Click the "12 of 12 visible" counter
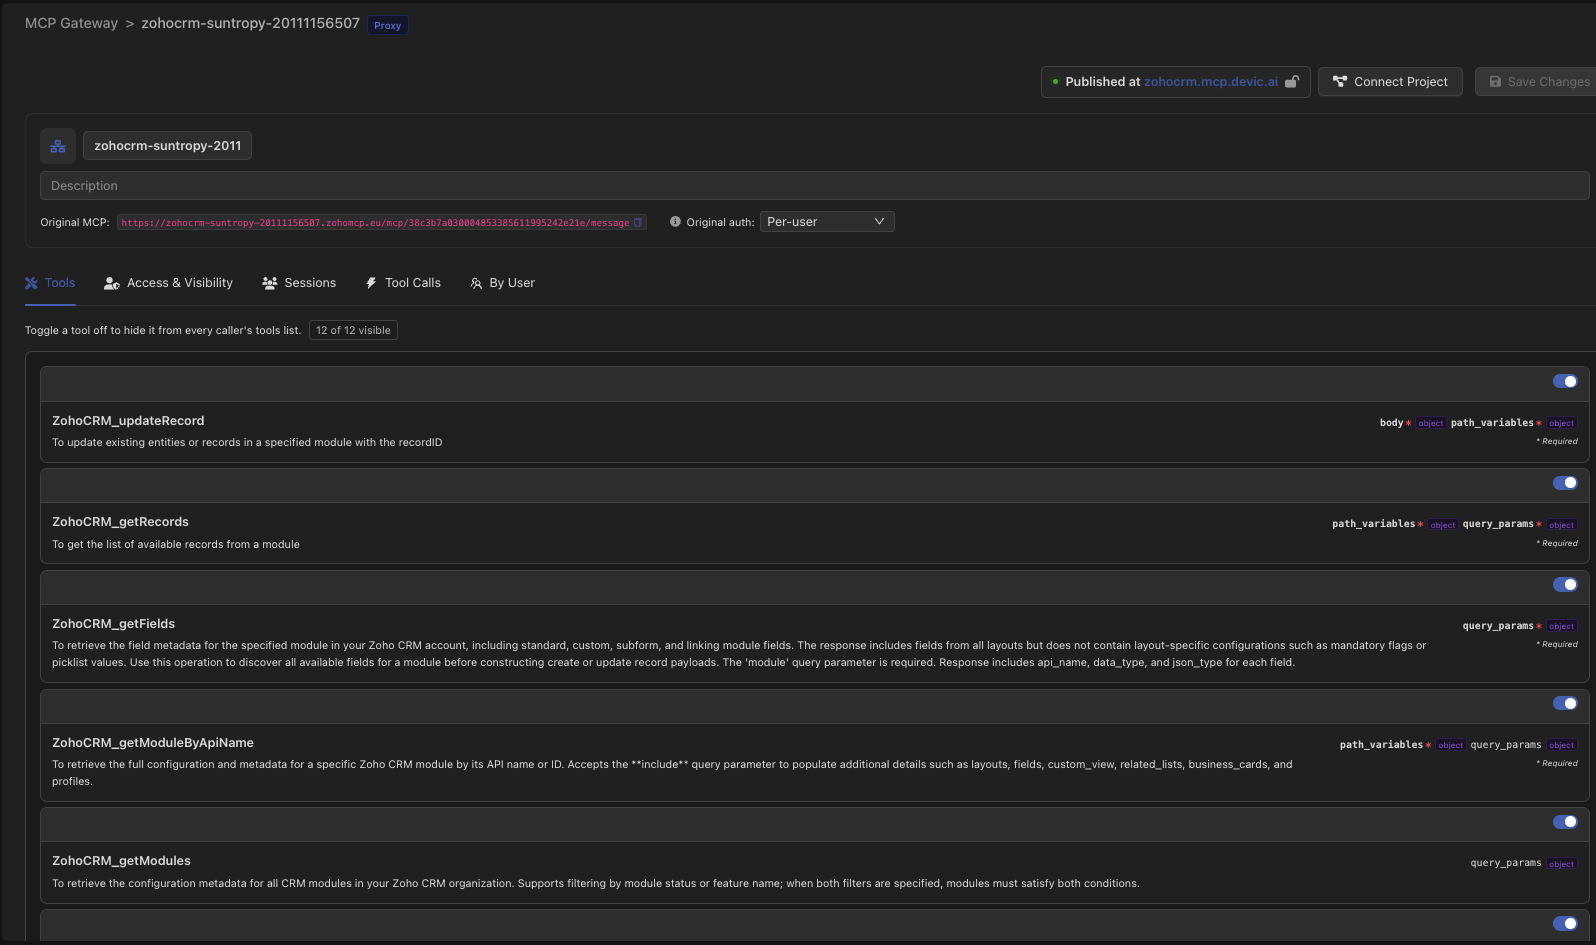The width and height of the screenshot is (1596, 945). (353, 330)
